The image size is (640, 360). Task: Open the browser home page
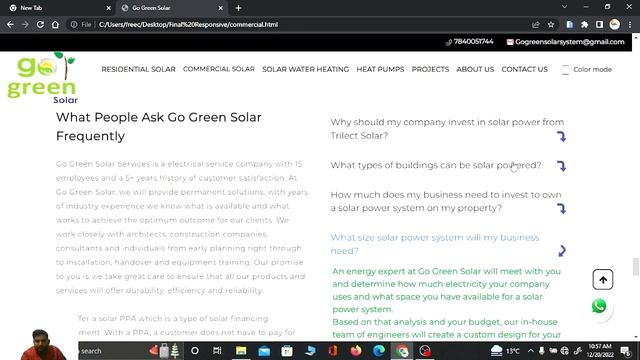(55, 24)
